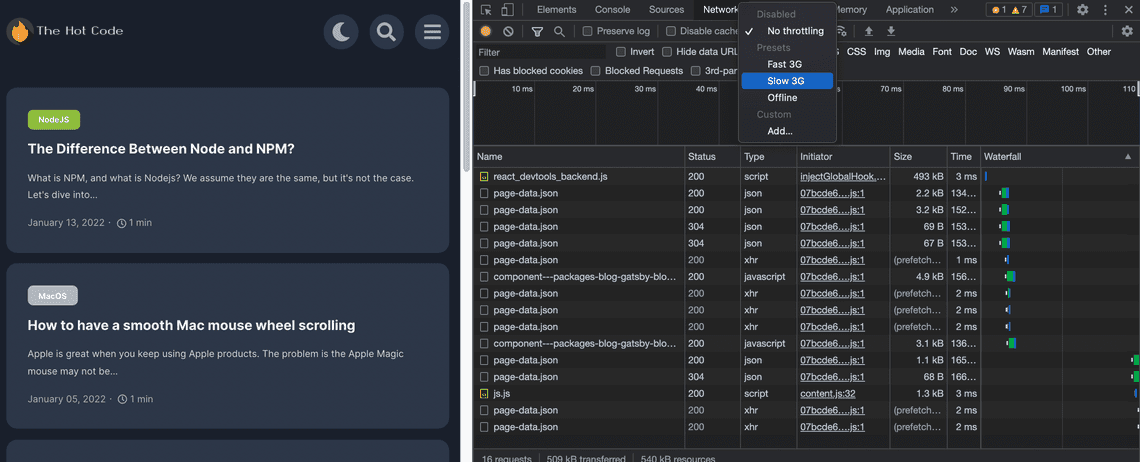
Task: Close the DevTools panel
Action: [x=1128, y=9]
